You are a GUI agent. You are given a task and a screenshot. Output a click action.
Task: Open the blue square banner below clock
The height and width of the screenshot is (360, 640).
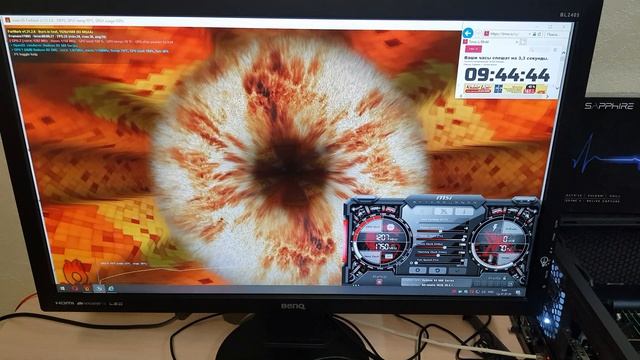[498, 89]
